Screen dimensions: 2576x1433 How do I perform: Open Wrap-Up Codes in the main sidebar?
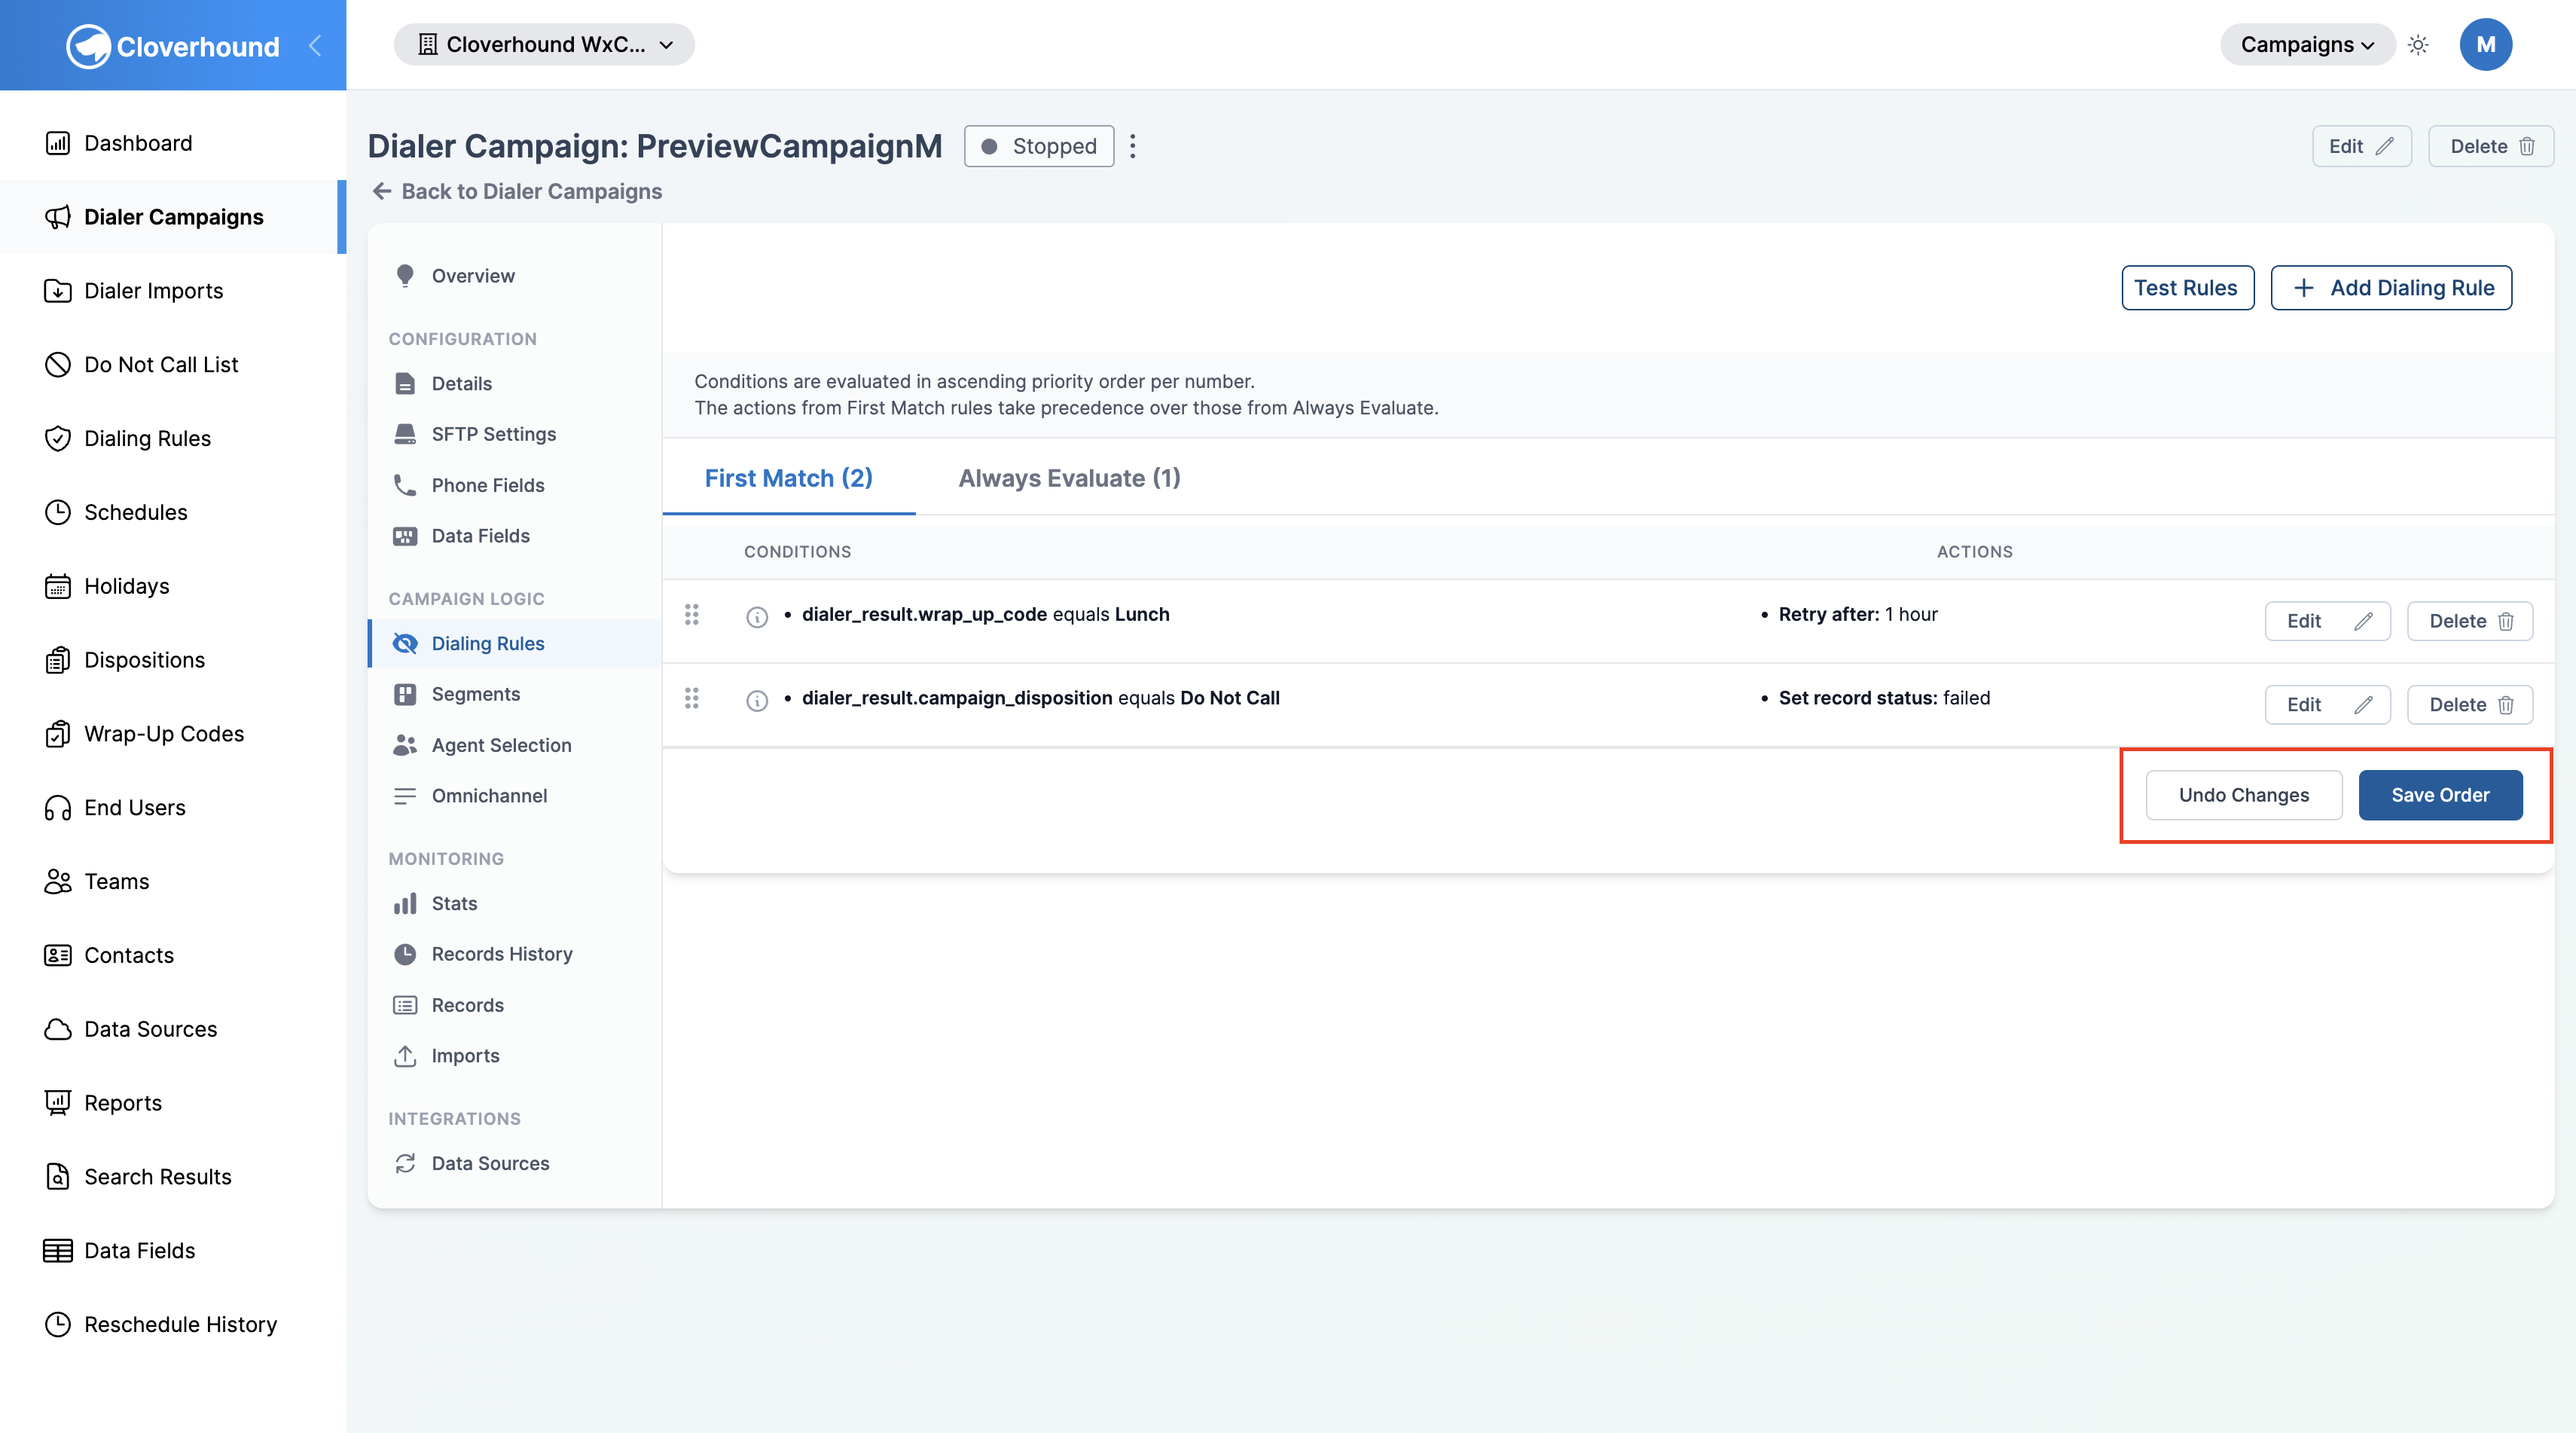pyautogui.click(x=172, y=734)
